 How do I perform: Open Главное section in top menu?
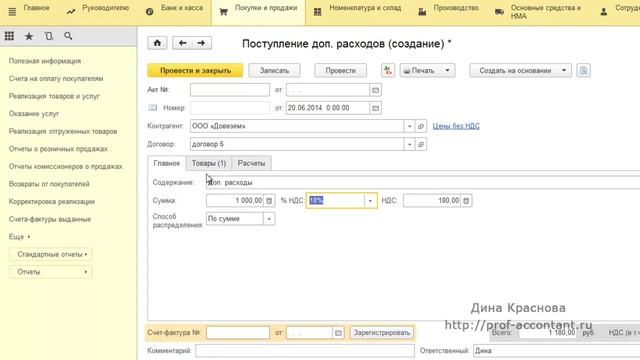click(x=36, y=8)
